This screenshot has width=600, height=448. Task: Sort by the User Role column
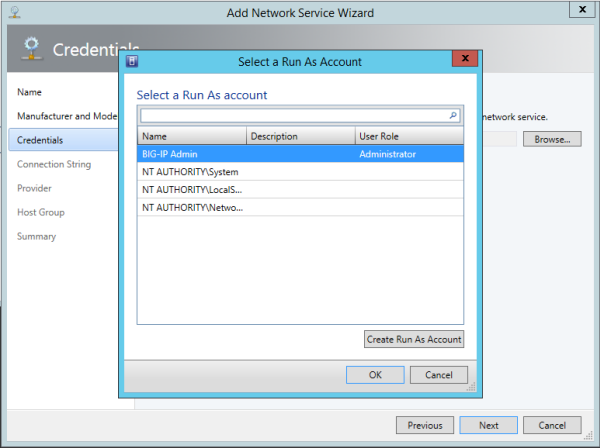tap(408, 136)
